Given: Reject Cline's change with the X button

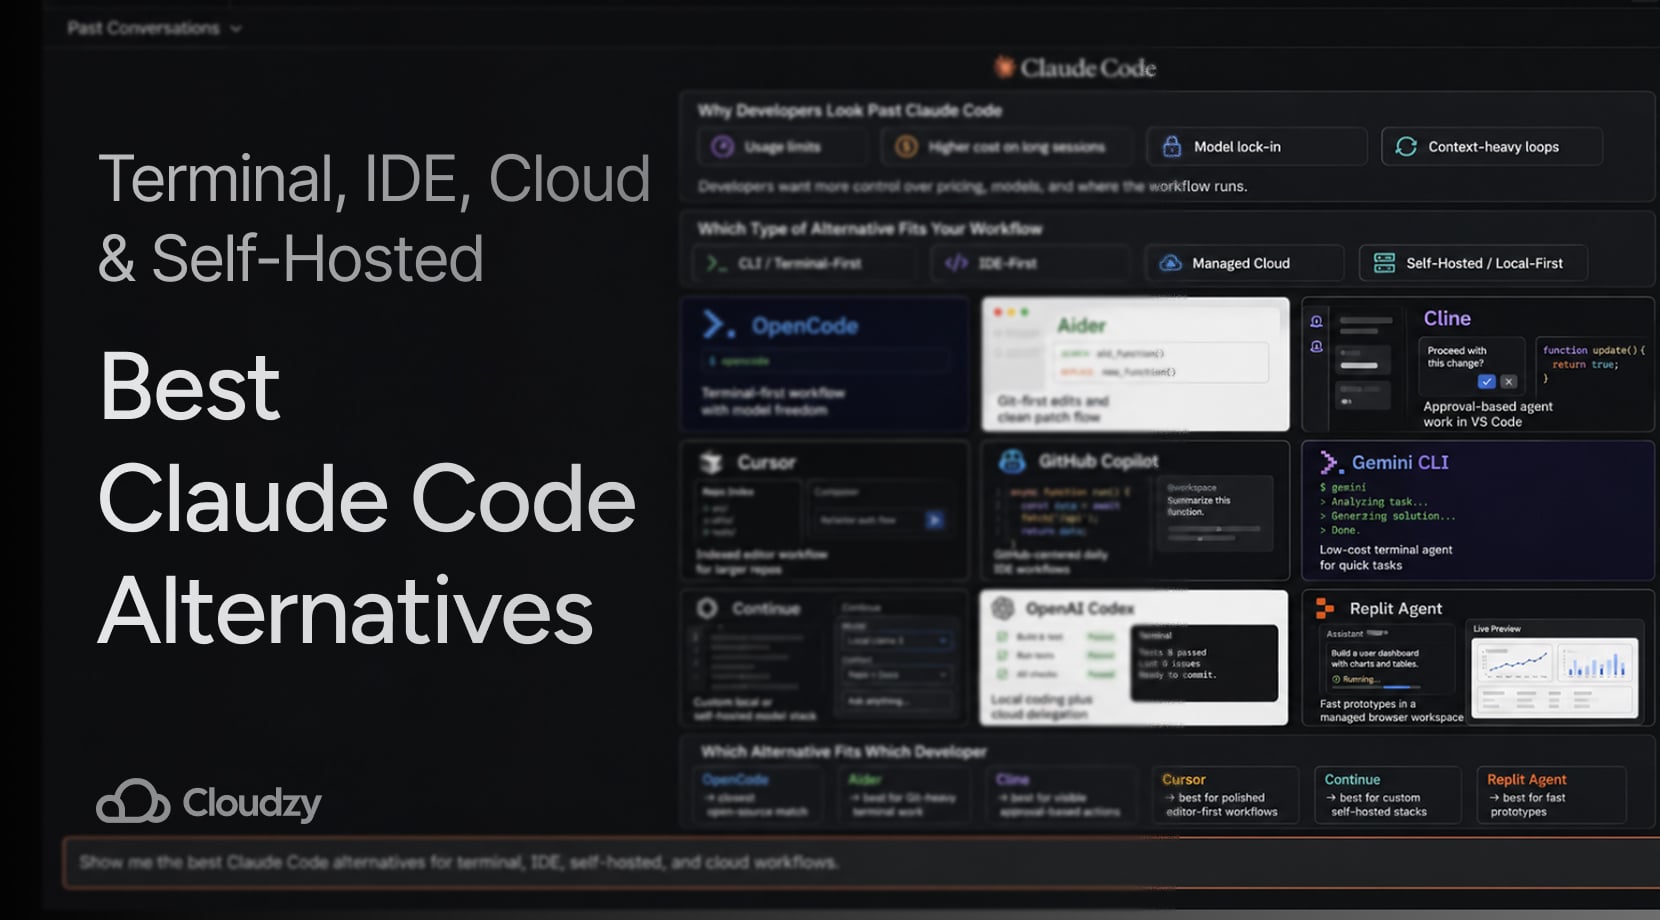Looking at the screenshot, I should (x=1509, y=381).
